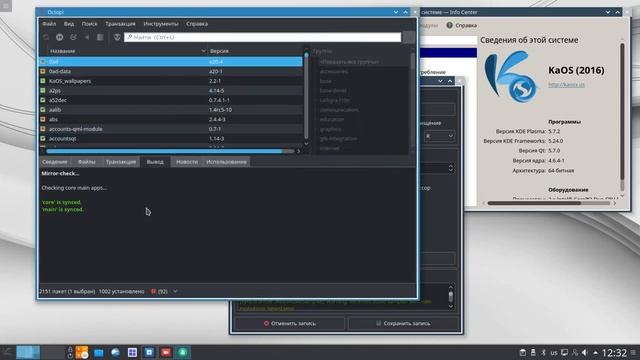Image resolution: width=640 pixels, height=360 pixels.
Task: Open the http://kaosx.us link in Info Center
Action: tap(566, 84)
